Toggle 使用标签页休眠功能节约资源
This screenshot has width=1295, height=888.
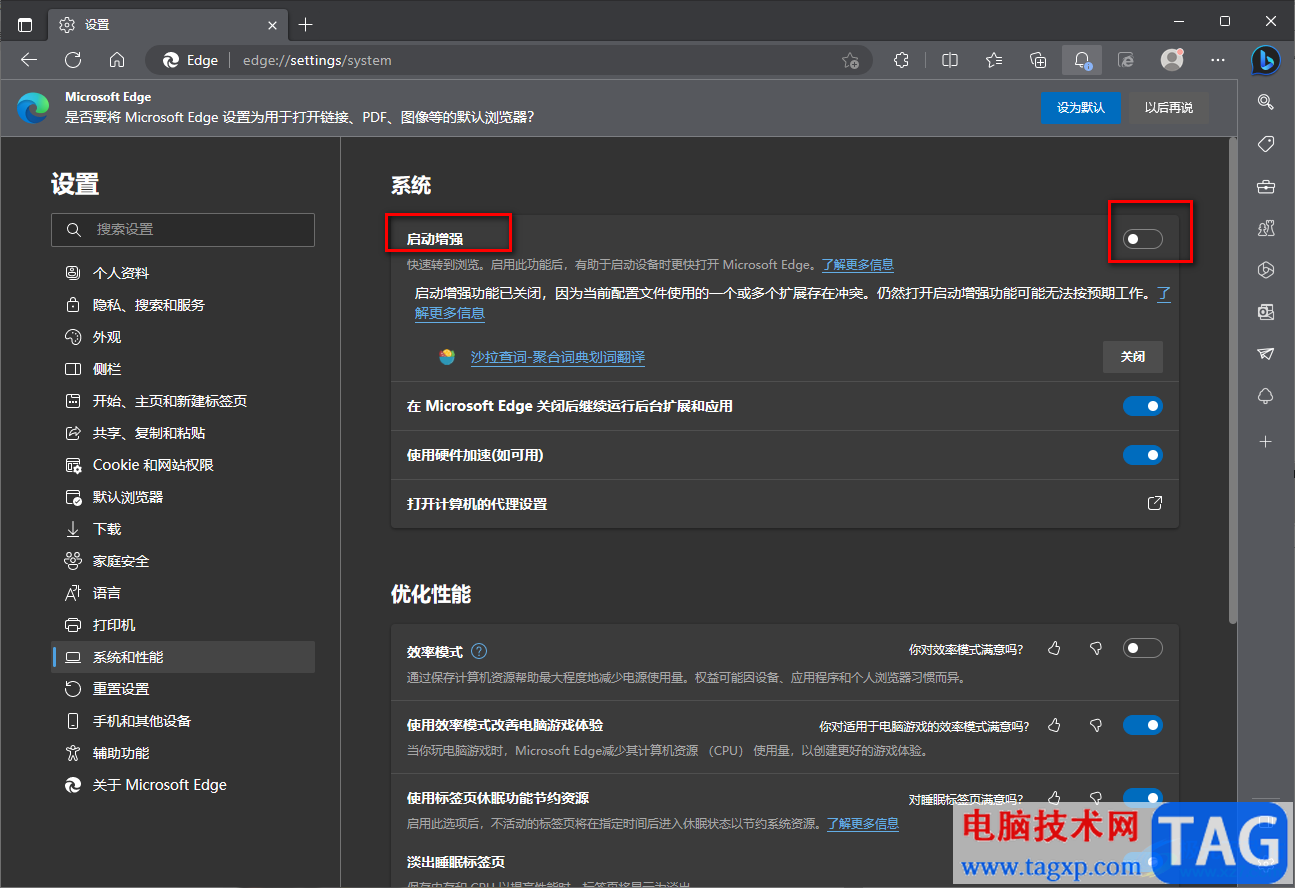point(1143,798)
